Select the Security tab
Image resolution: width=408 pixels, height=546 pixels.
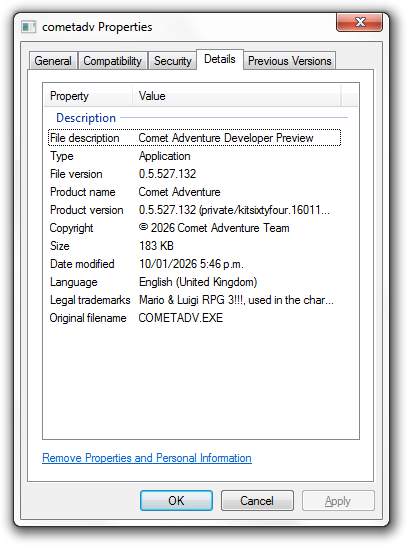(x=173, y=61)
